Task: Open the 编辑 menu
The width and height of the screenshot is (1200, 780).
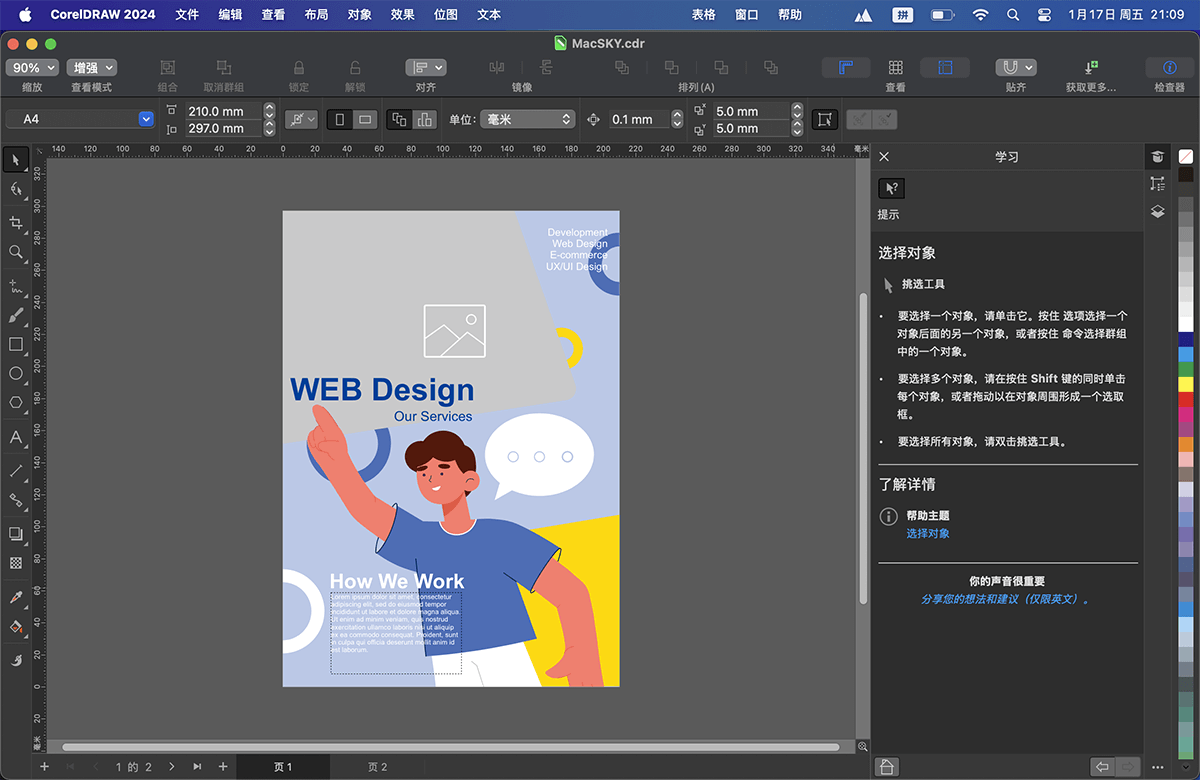Action: (230, 15)
